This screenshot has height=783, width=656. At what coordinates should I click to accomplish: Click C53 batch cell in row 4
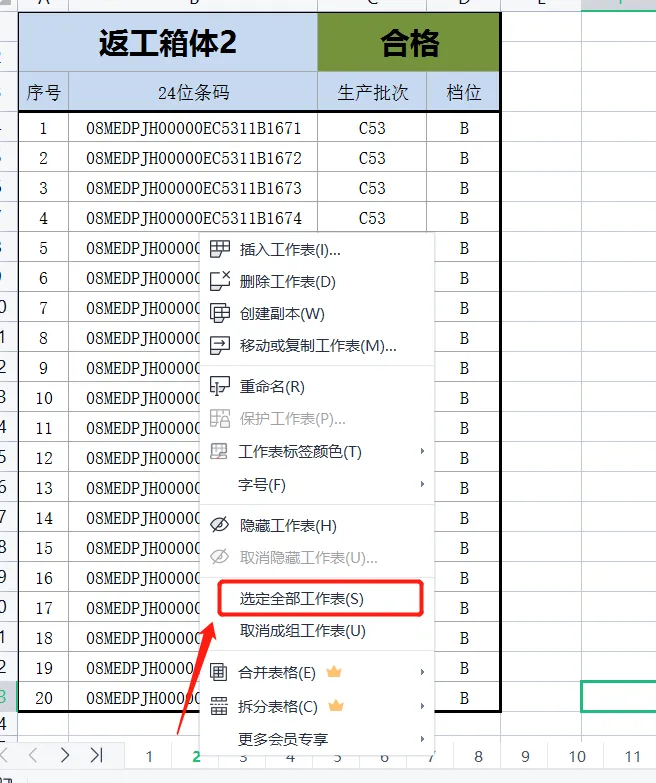pyautogui.click(x=372, y=218)
